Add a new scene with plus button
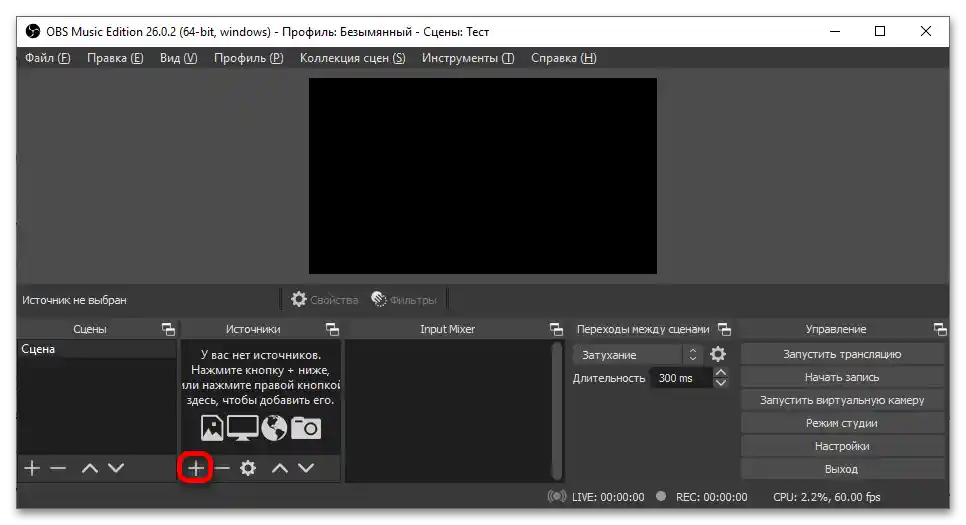 [x=32, y=468]
